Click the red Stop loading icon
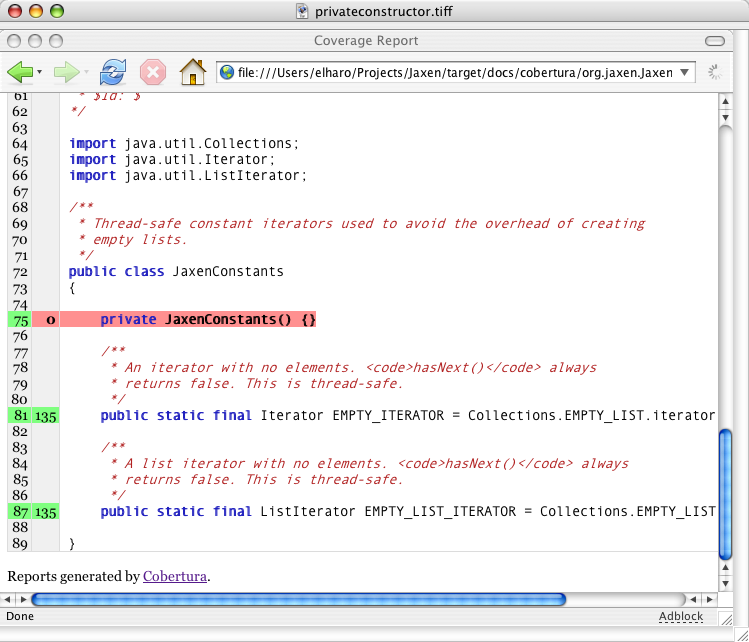Viewport: 749px width, 642px height. point(152,72)
